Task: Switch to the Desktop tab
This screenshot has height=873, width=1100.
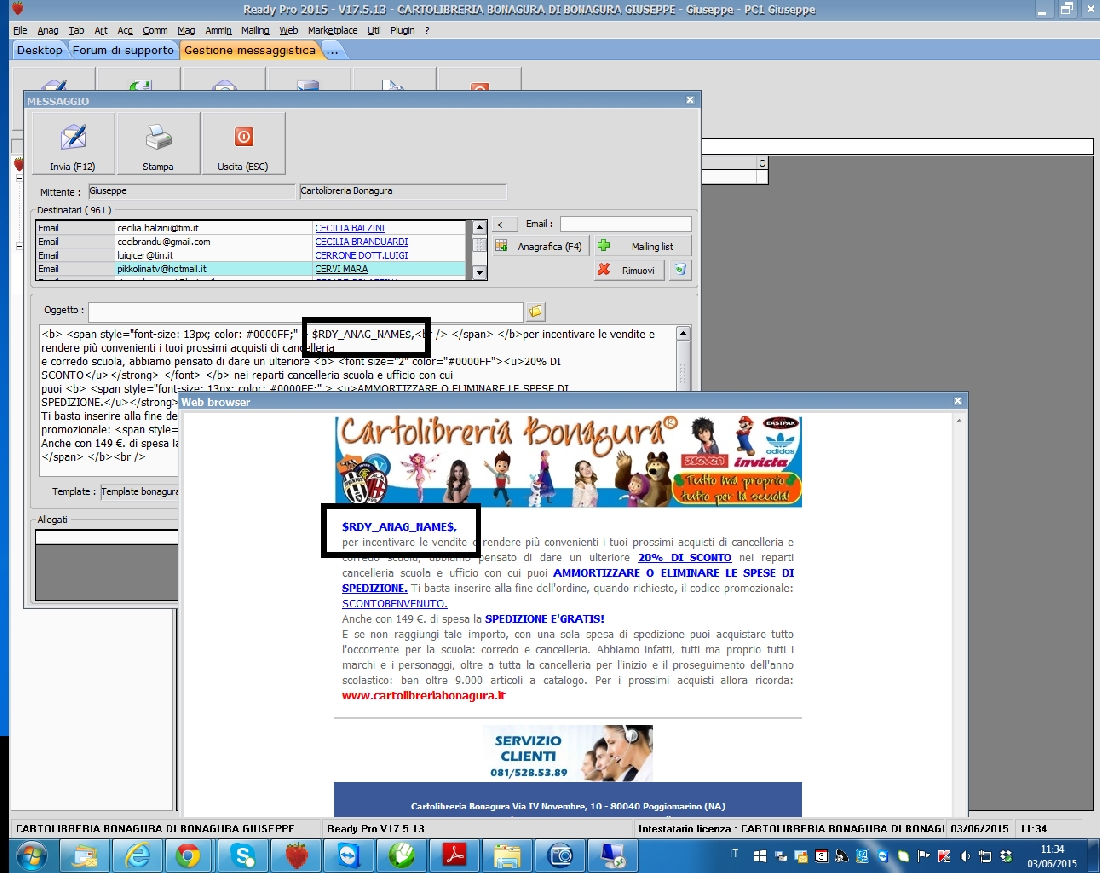Action: pos(39,51)
